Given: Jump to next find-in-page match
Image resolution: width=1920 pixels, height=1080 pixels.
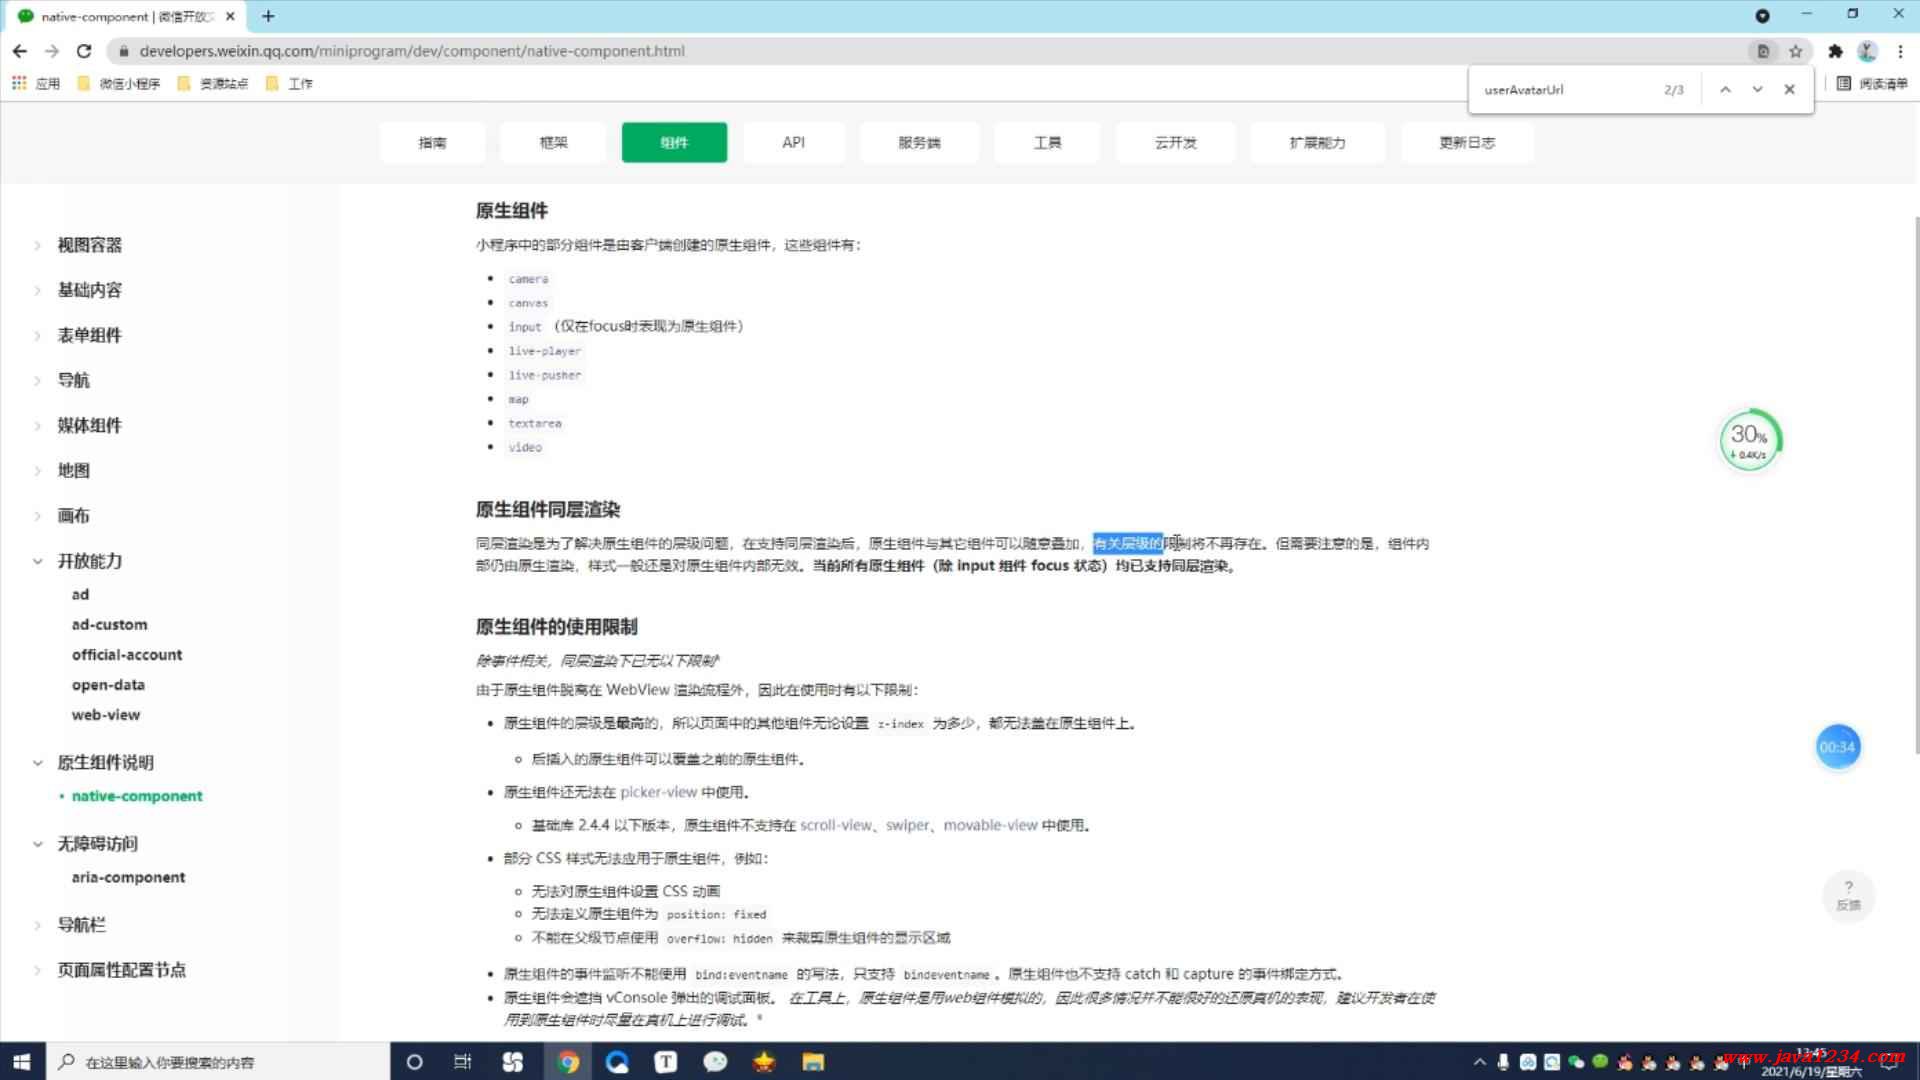Looking at the screenshot, I should point(1757,89).
